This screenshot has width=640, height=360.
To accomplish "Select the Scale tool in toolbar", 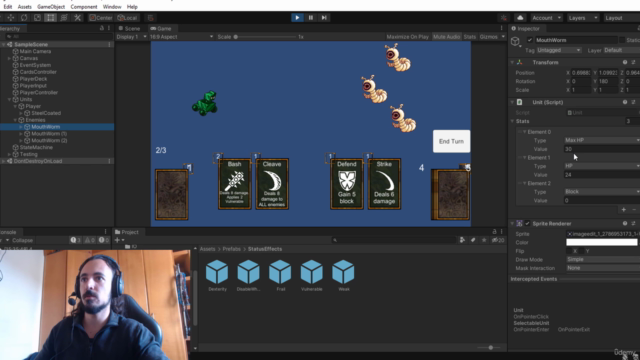I will (37, 18).
